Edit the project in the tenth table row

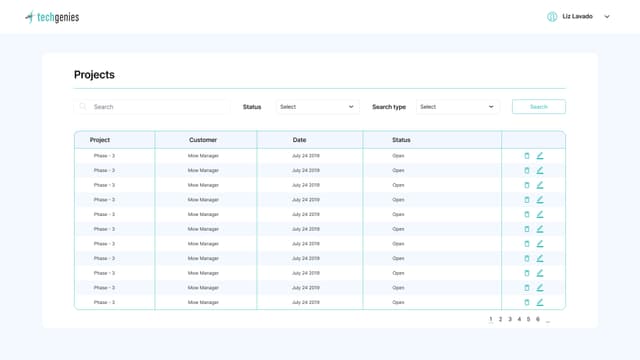(540, 288)
